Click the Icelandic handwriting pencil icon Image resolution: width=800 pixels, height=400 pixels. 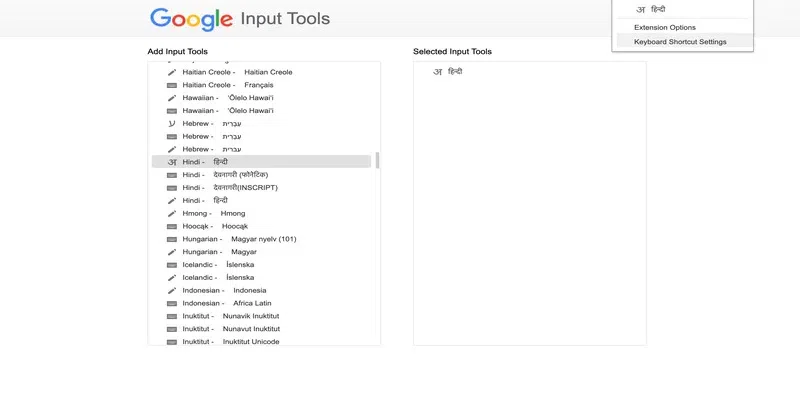click(x=172, y=278)
